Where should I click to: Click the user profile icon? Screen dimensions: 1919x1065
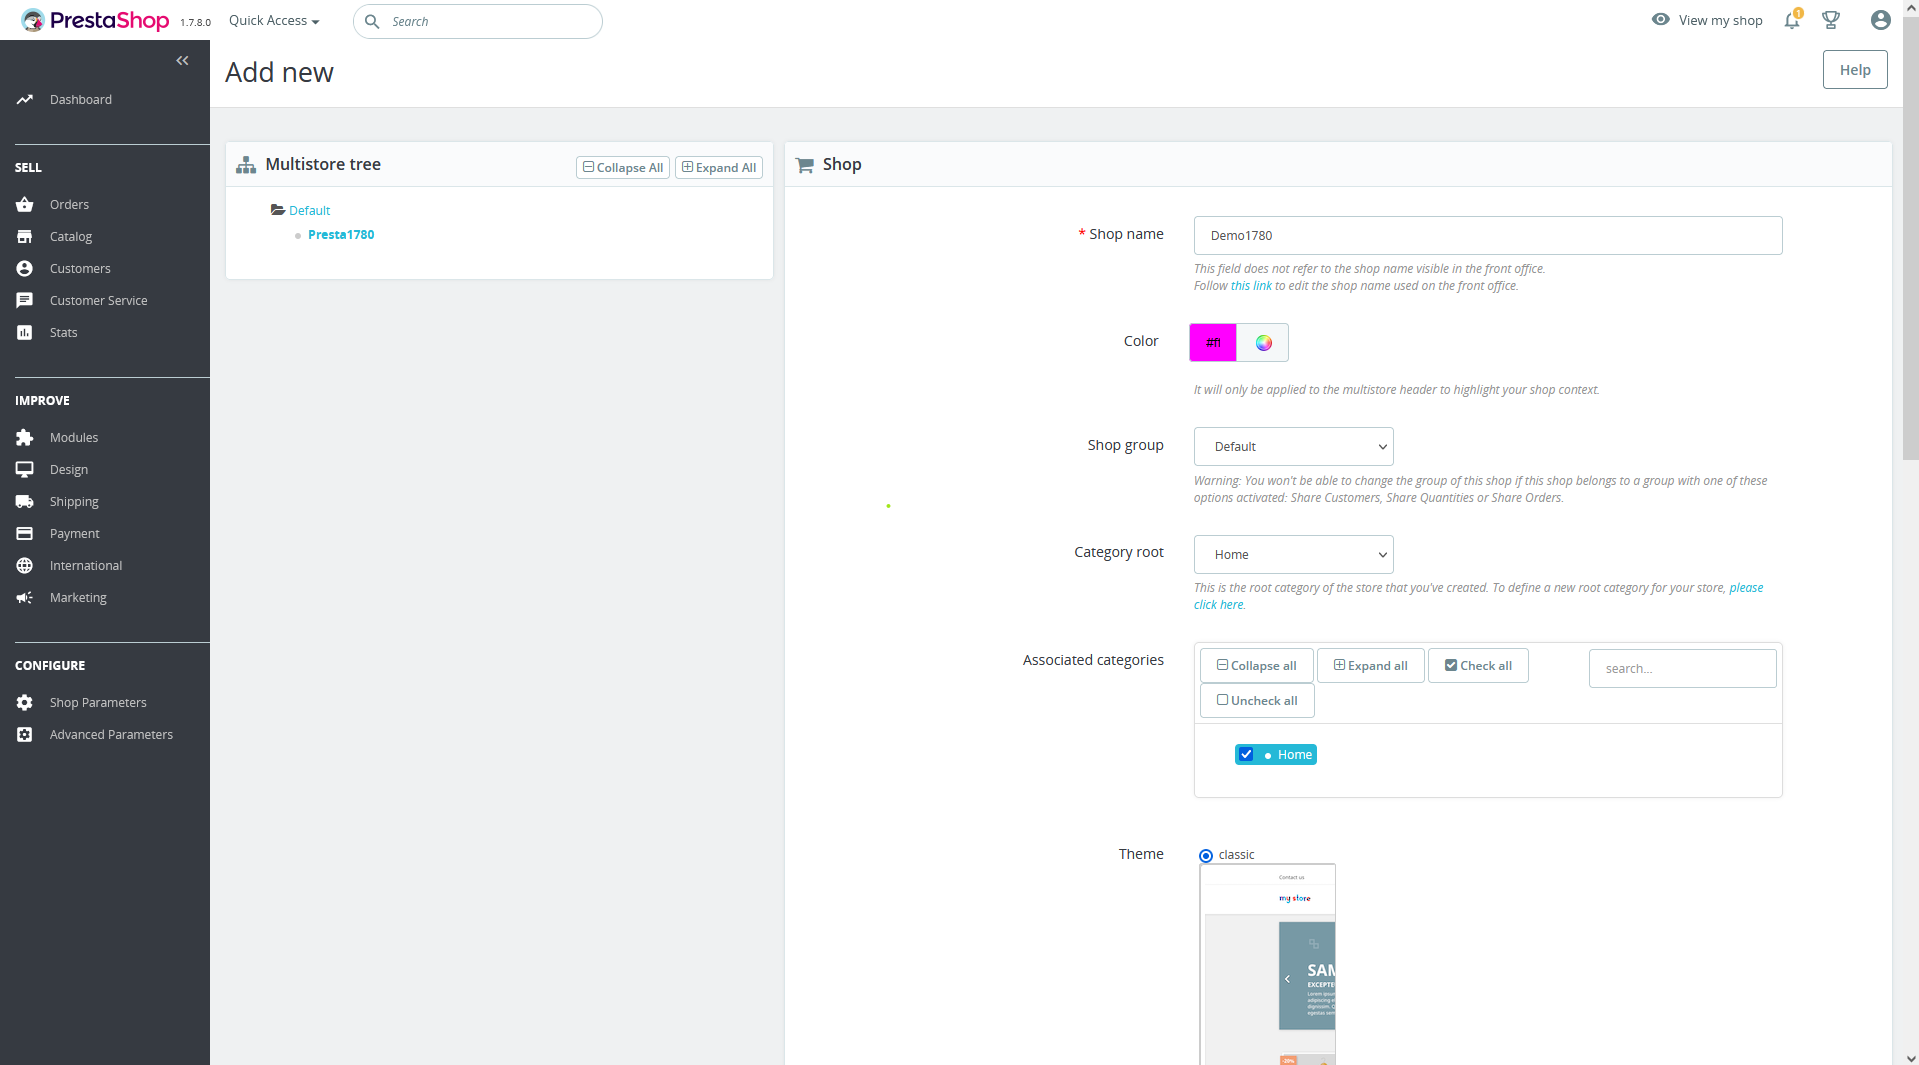click(x=1880, y=20)
